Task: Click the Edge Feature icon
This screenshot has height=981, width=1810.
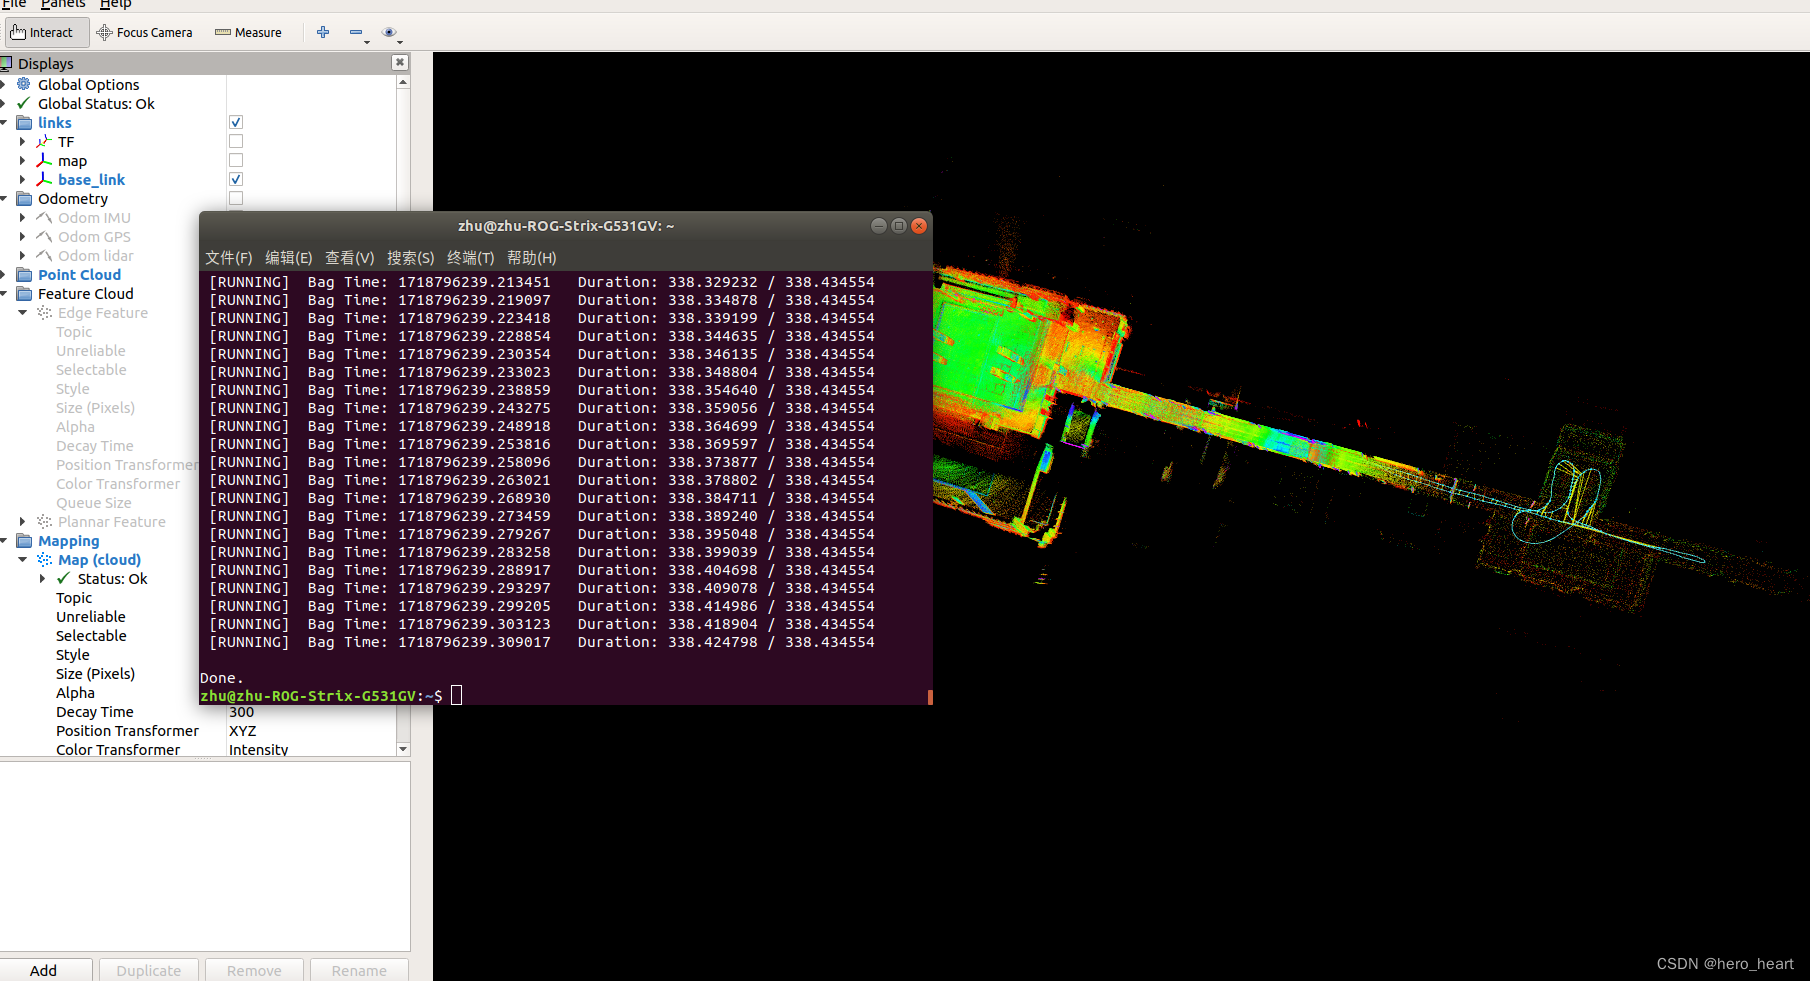Action: point(44,312)
